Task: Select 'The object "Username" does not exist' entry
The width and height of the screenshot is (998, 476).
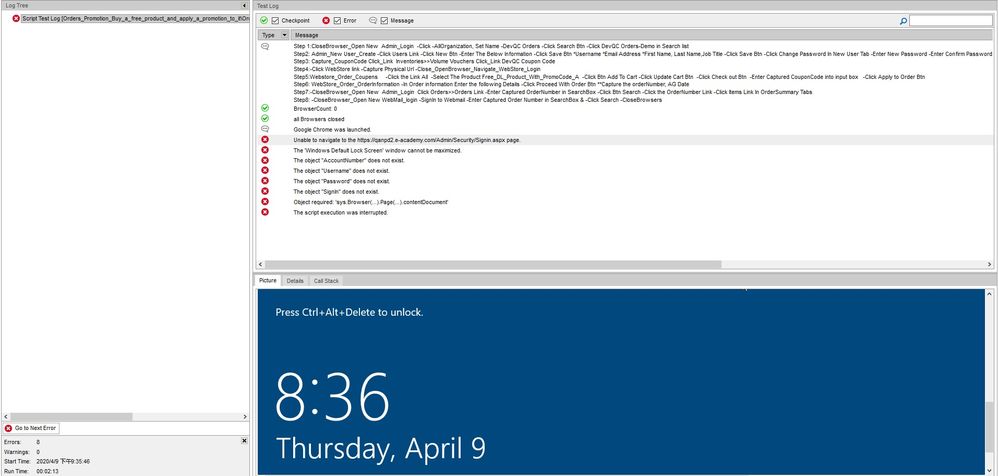Action: pyautogui.click(x=341, y=171)
